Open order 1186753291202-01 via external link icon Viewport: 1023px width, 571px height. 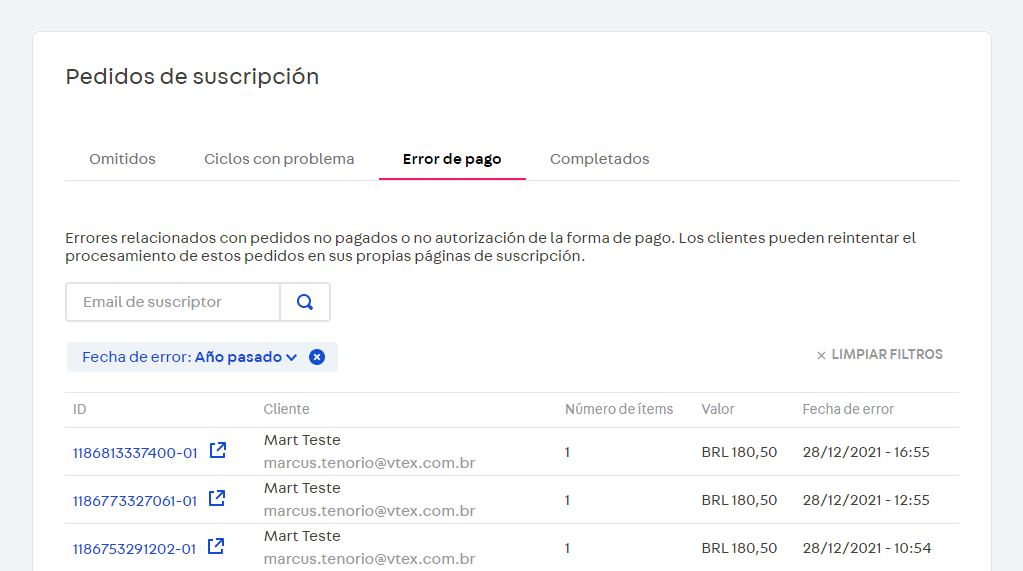tap(216, 547)
